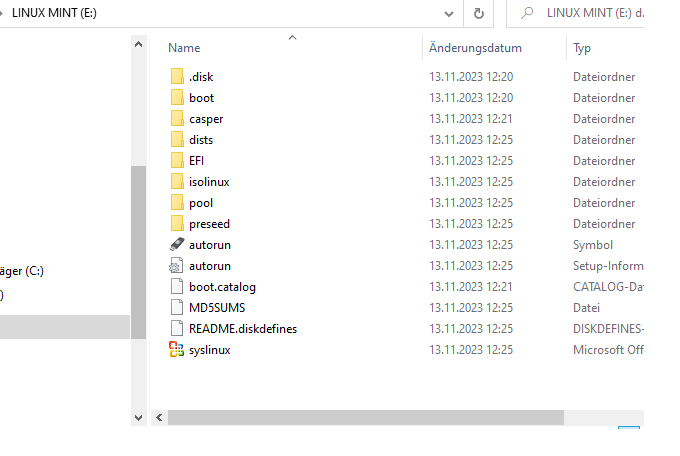The image size is (680, 456).
Task: Select the (C:) drive in navigation pane
Action: pyautogui.click(x=22, y=271)
